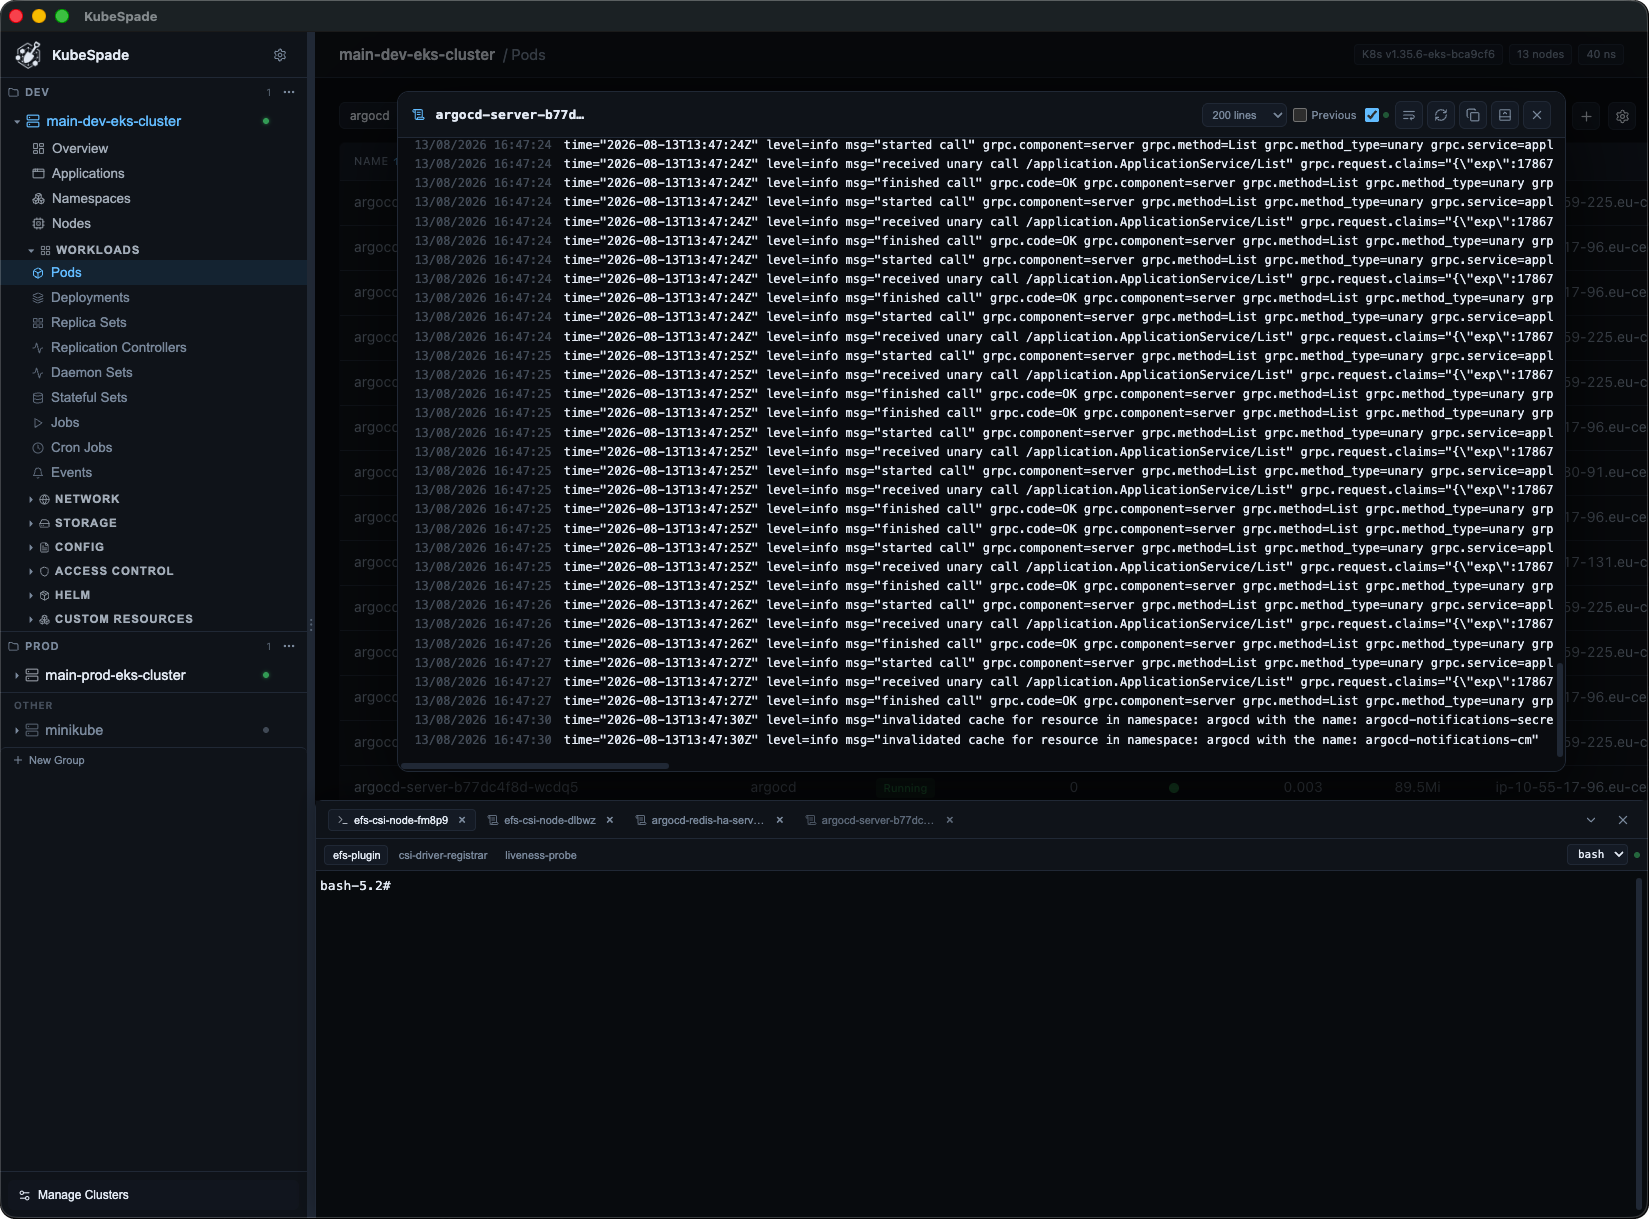Add a New Group

point(49,760)
